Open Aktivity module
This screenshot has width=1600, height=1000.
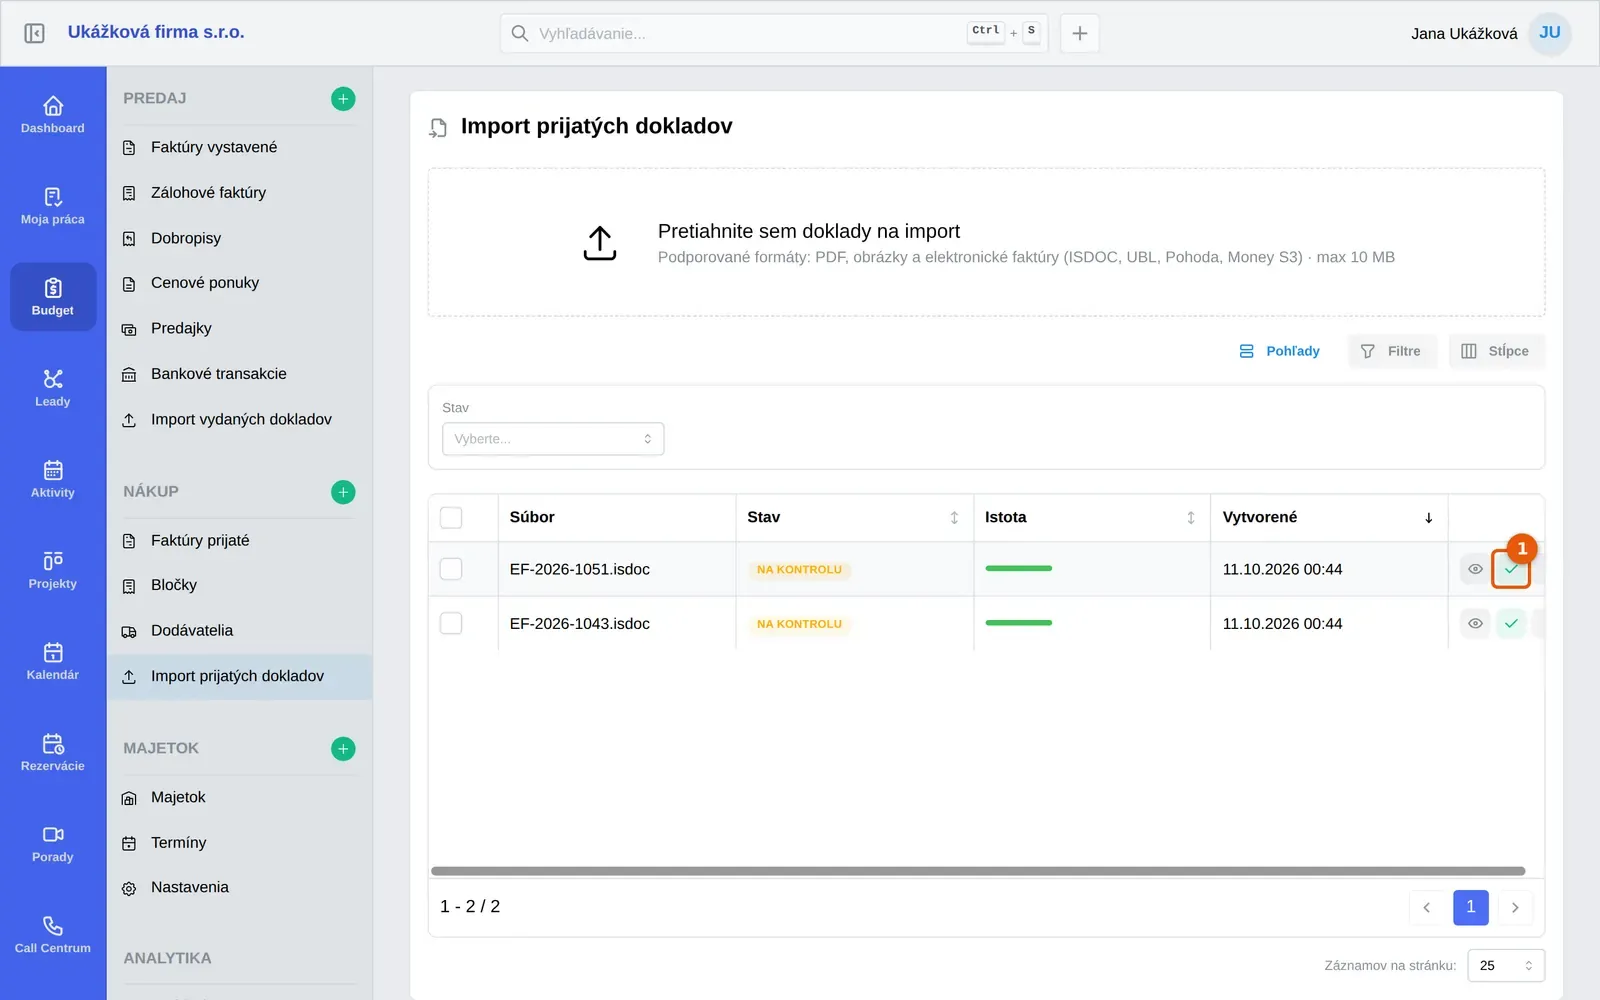[x=53, y=479]
